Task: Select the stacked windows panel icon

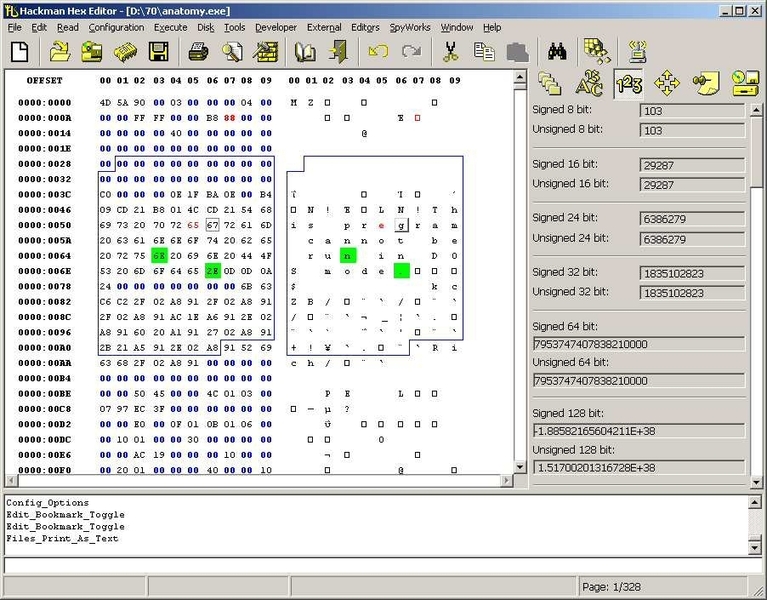Action: click(550, 84)
